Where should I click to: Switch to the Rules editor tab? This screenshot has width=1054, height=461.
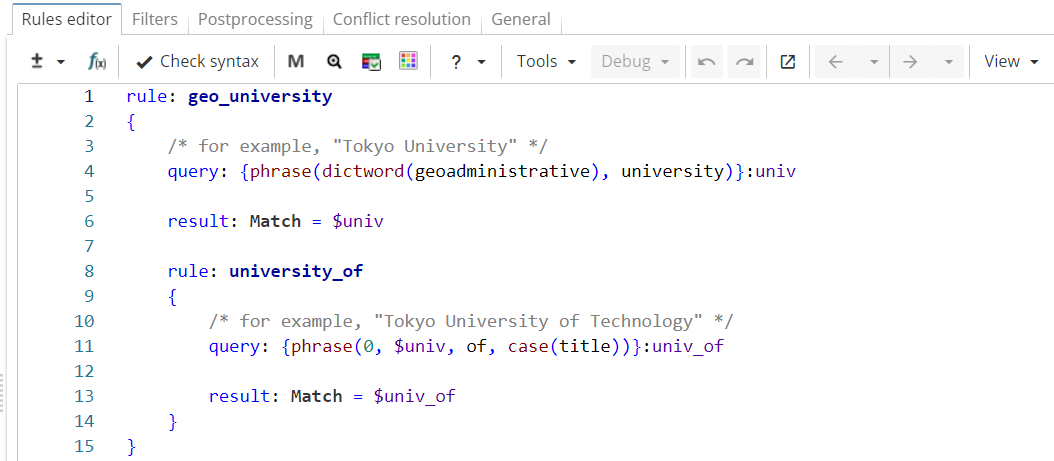pos(67,19)
